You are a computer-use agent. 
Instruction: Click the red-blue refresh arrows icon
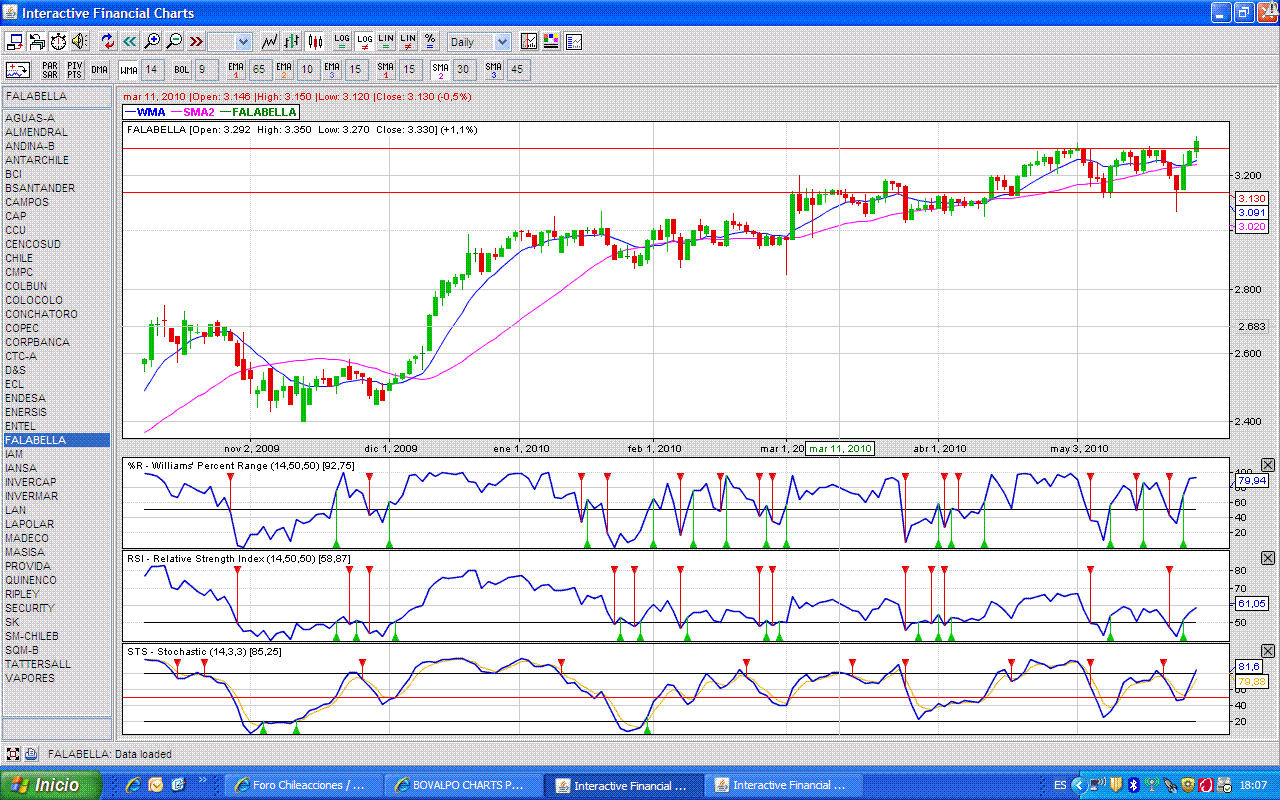tap(108, 42)
